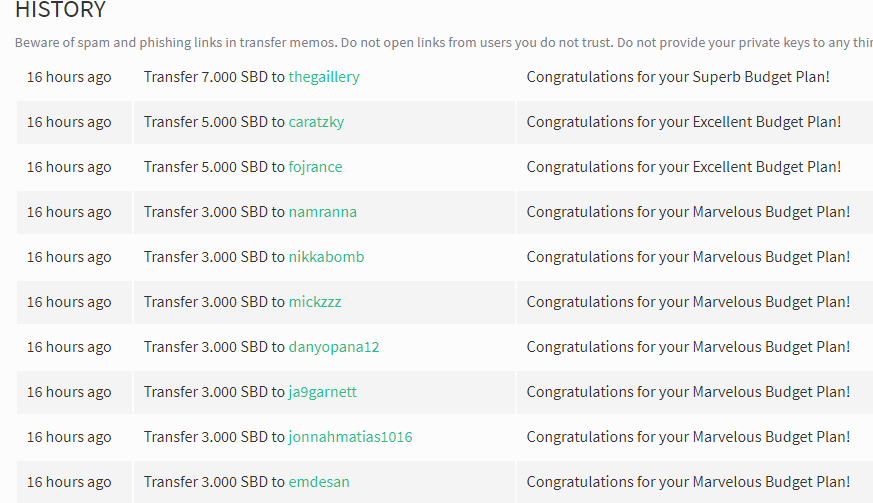Viewport: 873px width, 503px height.
Task: Open namranna user link
Action: tap(322, 212)
